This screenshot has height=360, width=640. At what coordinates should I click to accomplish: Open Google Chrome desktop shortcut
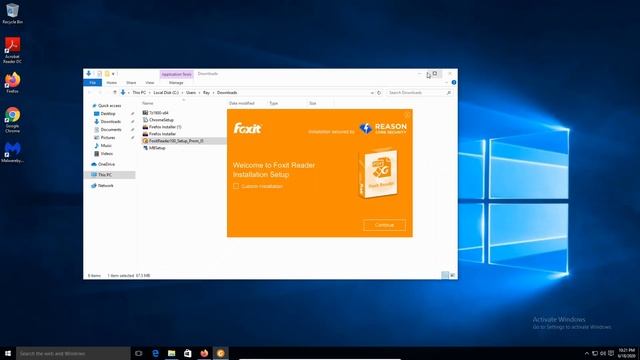click(12, 120)
